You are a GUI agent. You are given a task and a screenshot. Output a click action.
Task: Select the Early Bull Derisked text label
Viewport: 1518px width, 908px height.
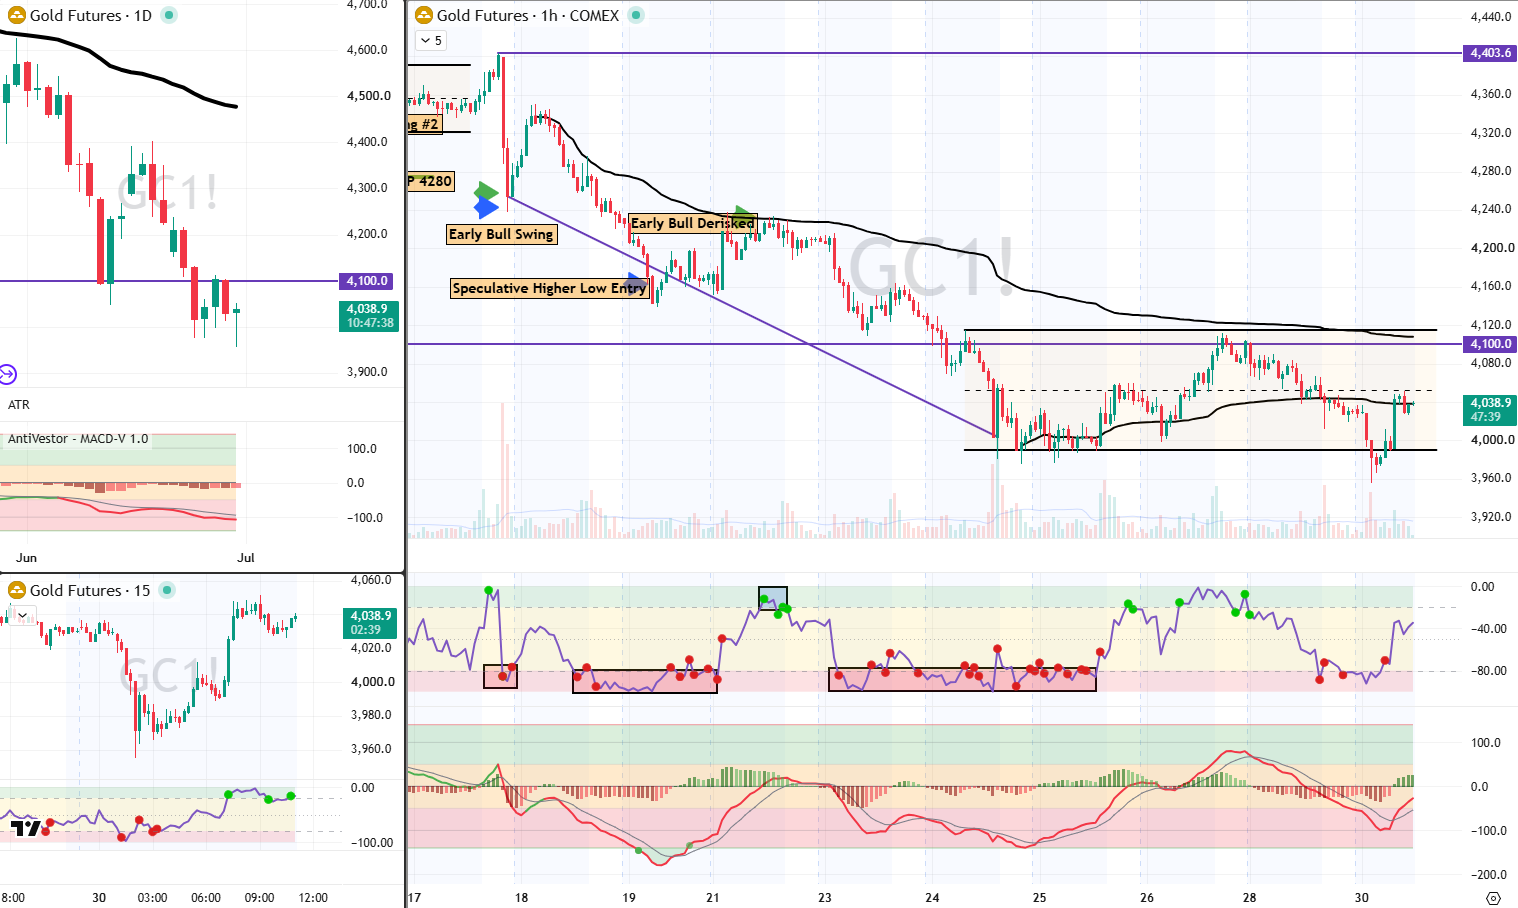692,223
